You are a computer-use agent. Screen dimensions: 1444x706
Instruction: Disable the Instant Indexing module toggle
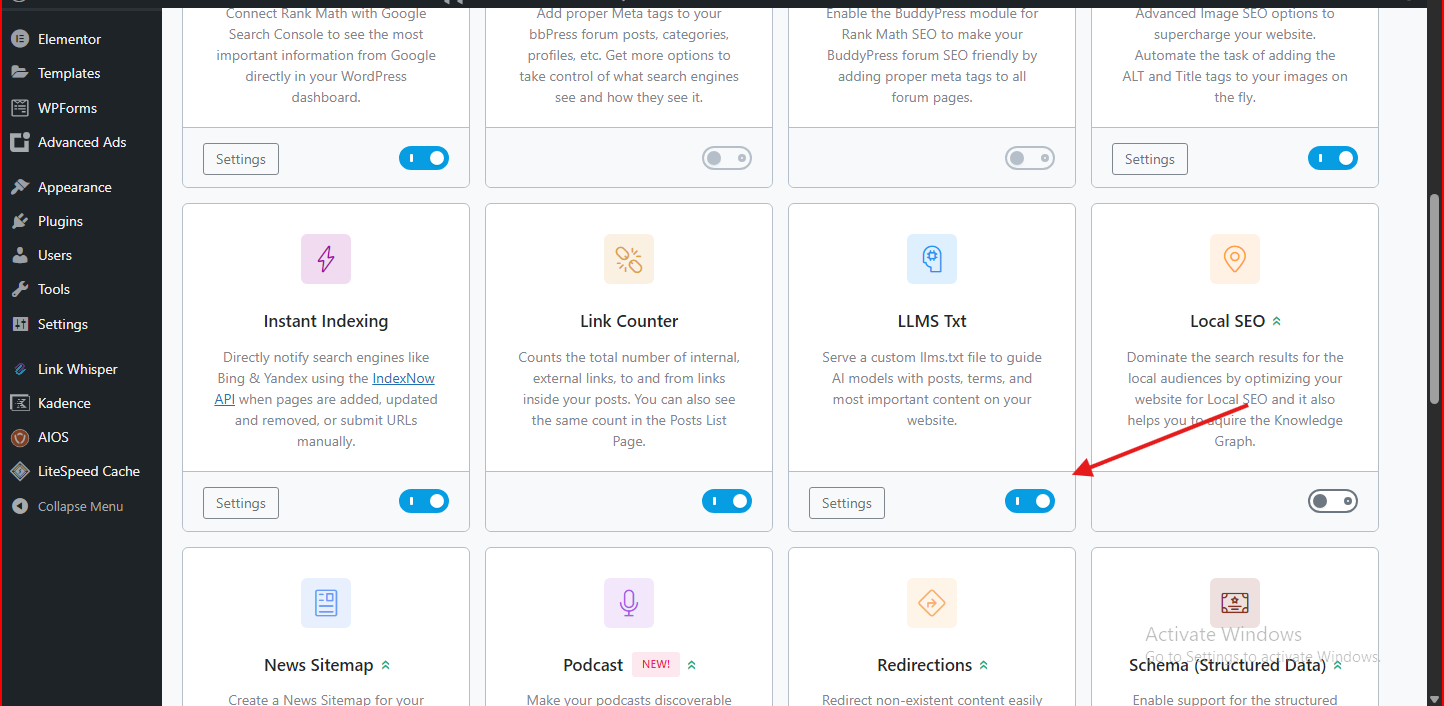[424, 501]
